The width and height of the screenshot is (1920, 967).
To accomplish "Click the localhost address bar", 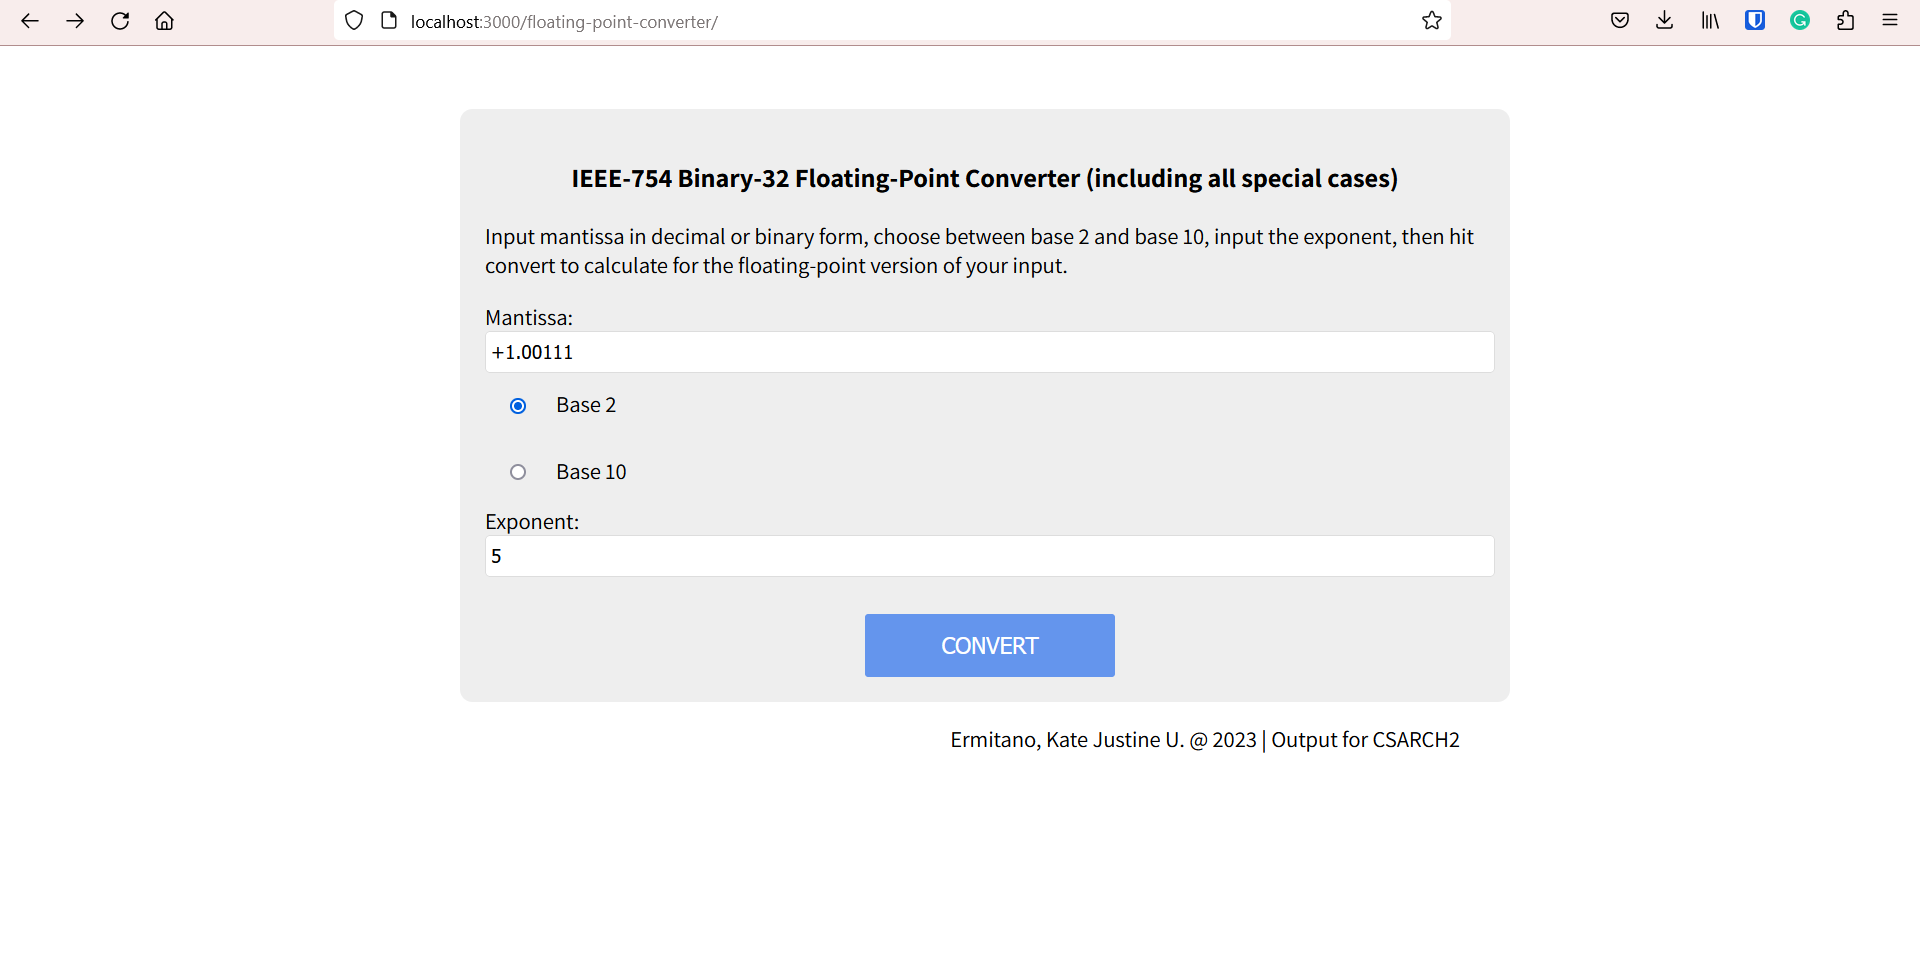I will [565, 21].
